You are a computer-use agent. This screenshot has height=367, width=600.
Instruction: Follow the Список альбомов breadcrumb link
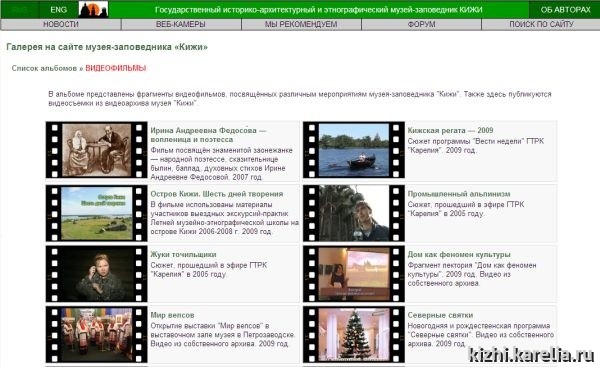tap(44, 69)
